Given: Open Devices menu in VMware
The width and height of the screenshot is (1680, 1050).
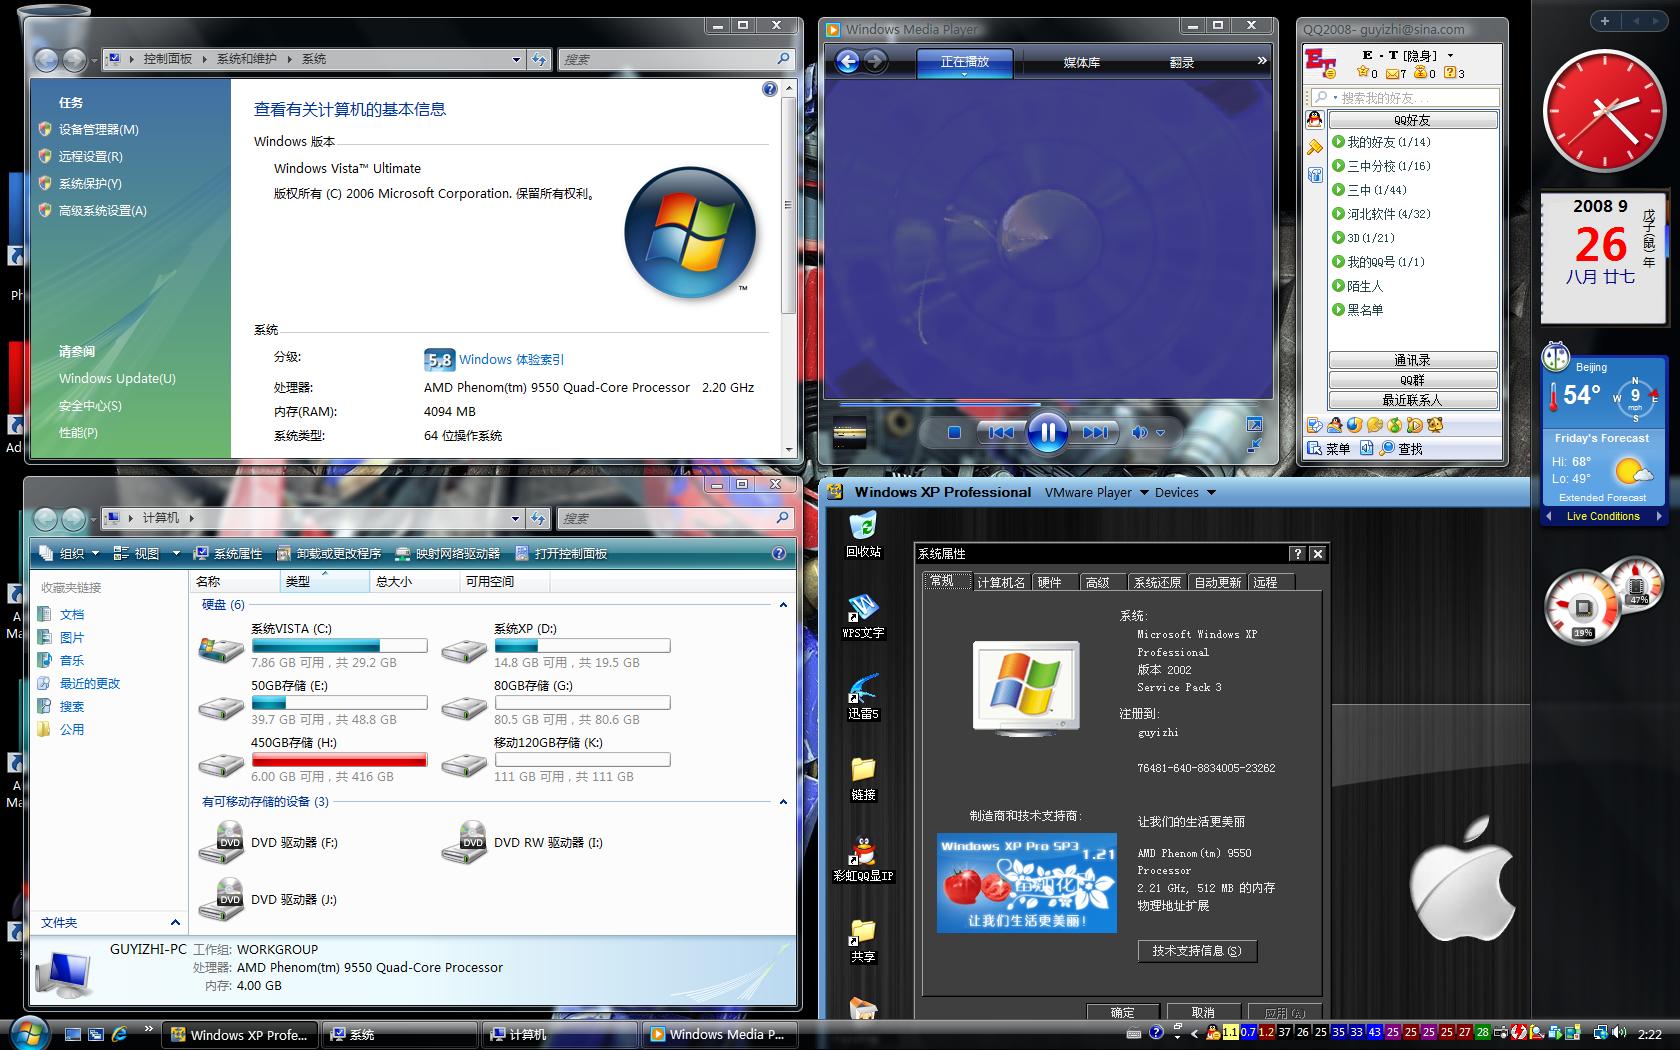Looking at the screenshot, I should pyautogui.click(x=1184, y=492).
